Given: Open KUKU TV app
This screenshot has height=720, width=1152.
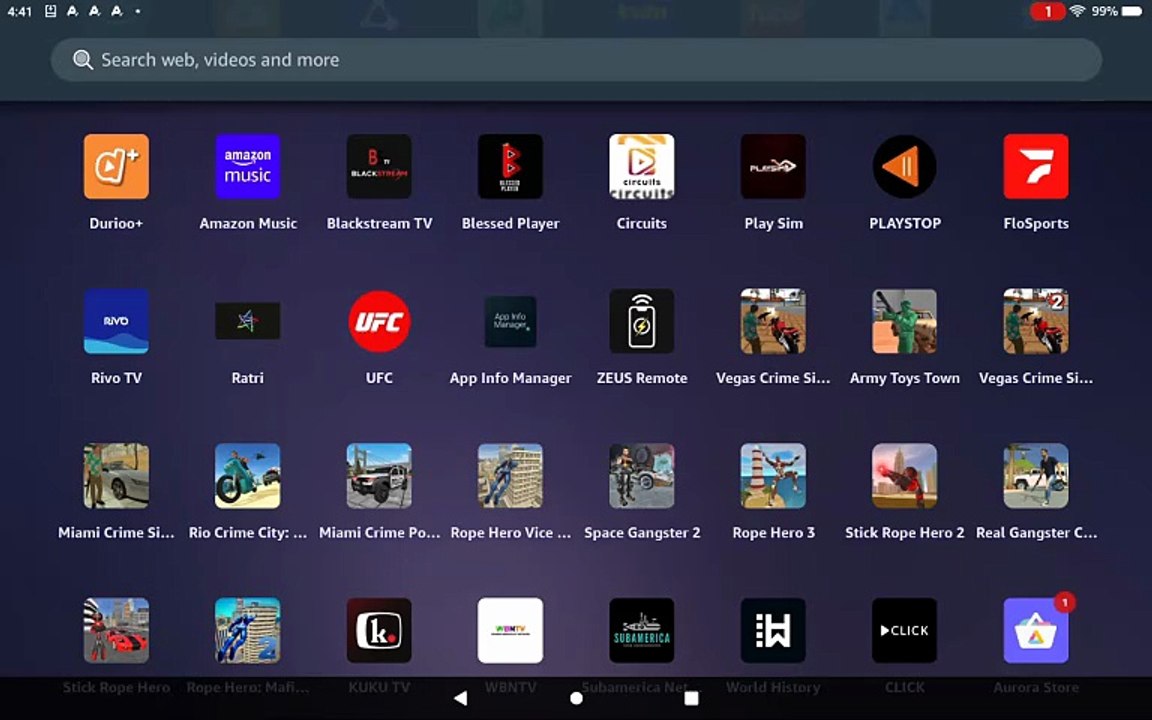Looking at the screenshot, I should coord(379,630).
